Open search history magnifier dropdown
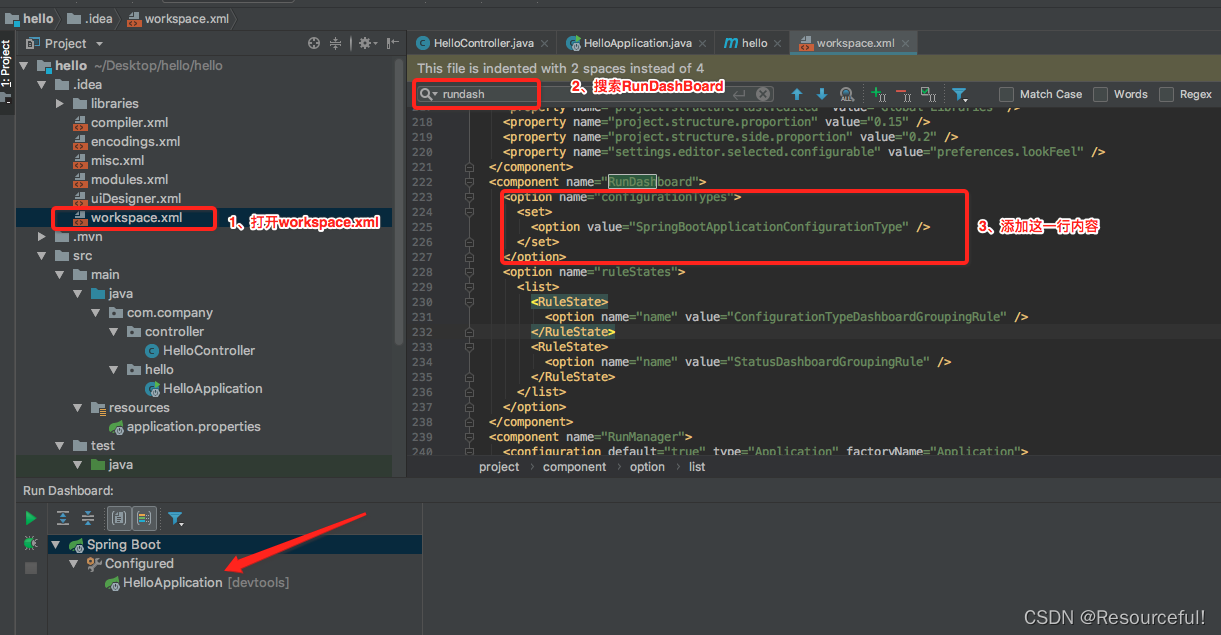This screenshot has width=1221, height=635. (x=430, y=94)
